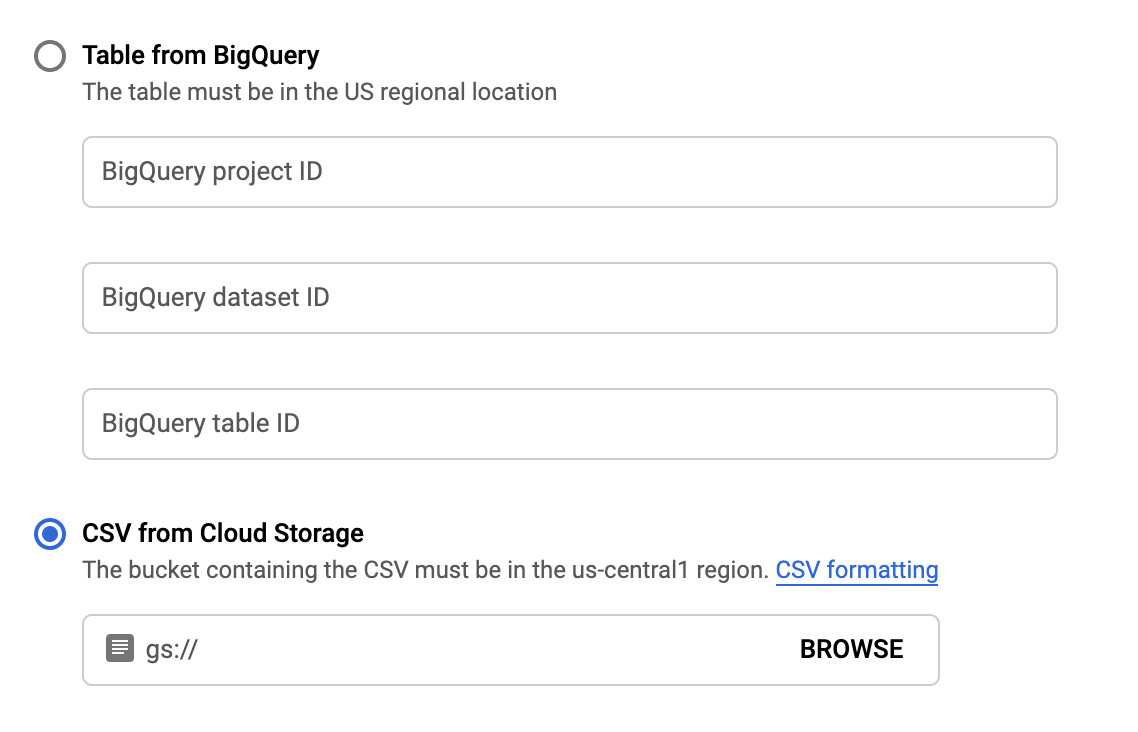Open the CSV formatting link
This screenshot has width=1138, height=732.
(857, 571)
